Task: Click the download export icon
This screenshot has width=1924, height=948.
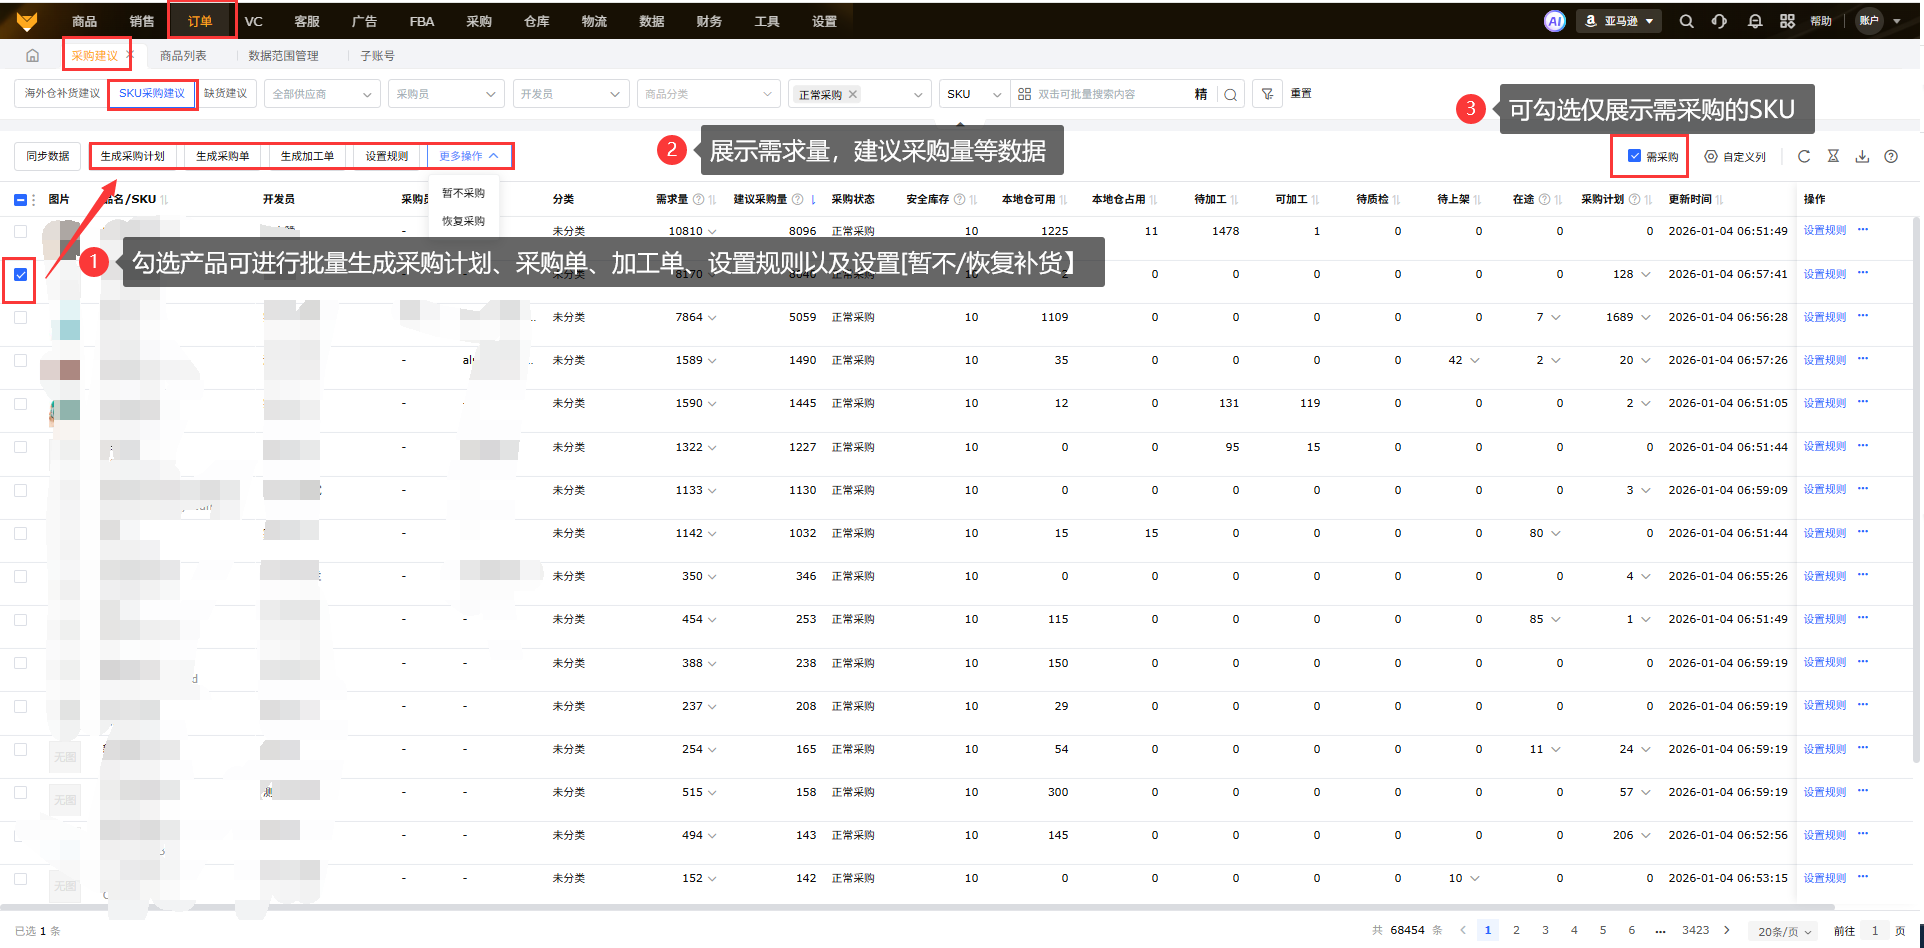Action: (1862, 156)
